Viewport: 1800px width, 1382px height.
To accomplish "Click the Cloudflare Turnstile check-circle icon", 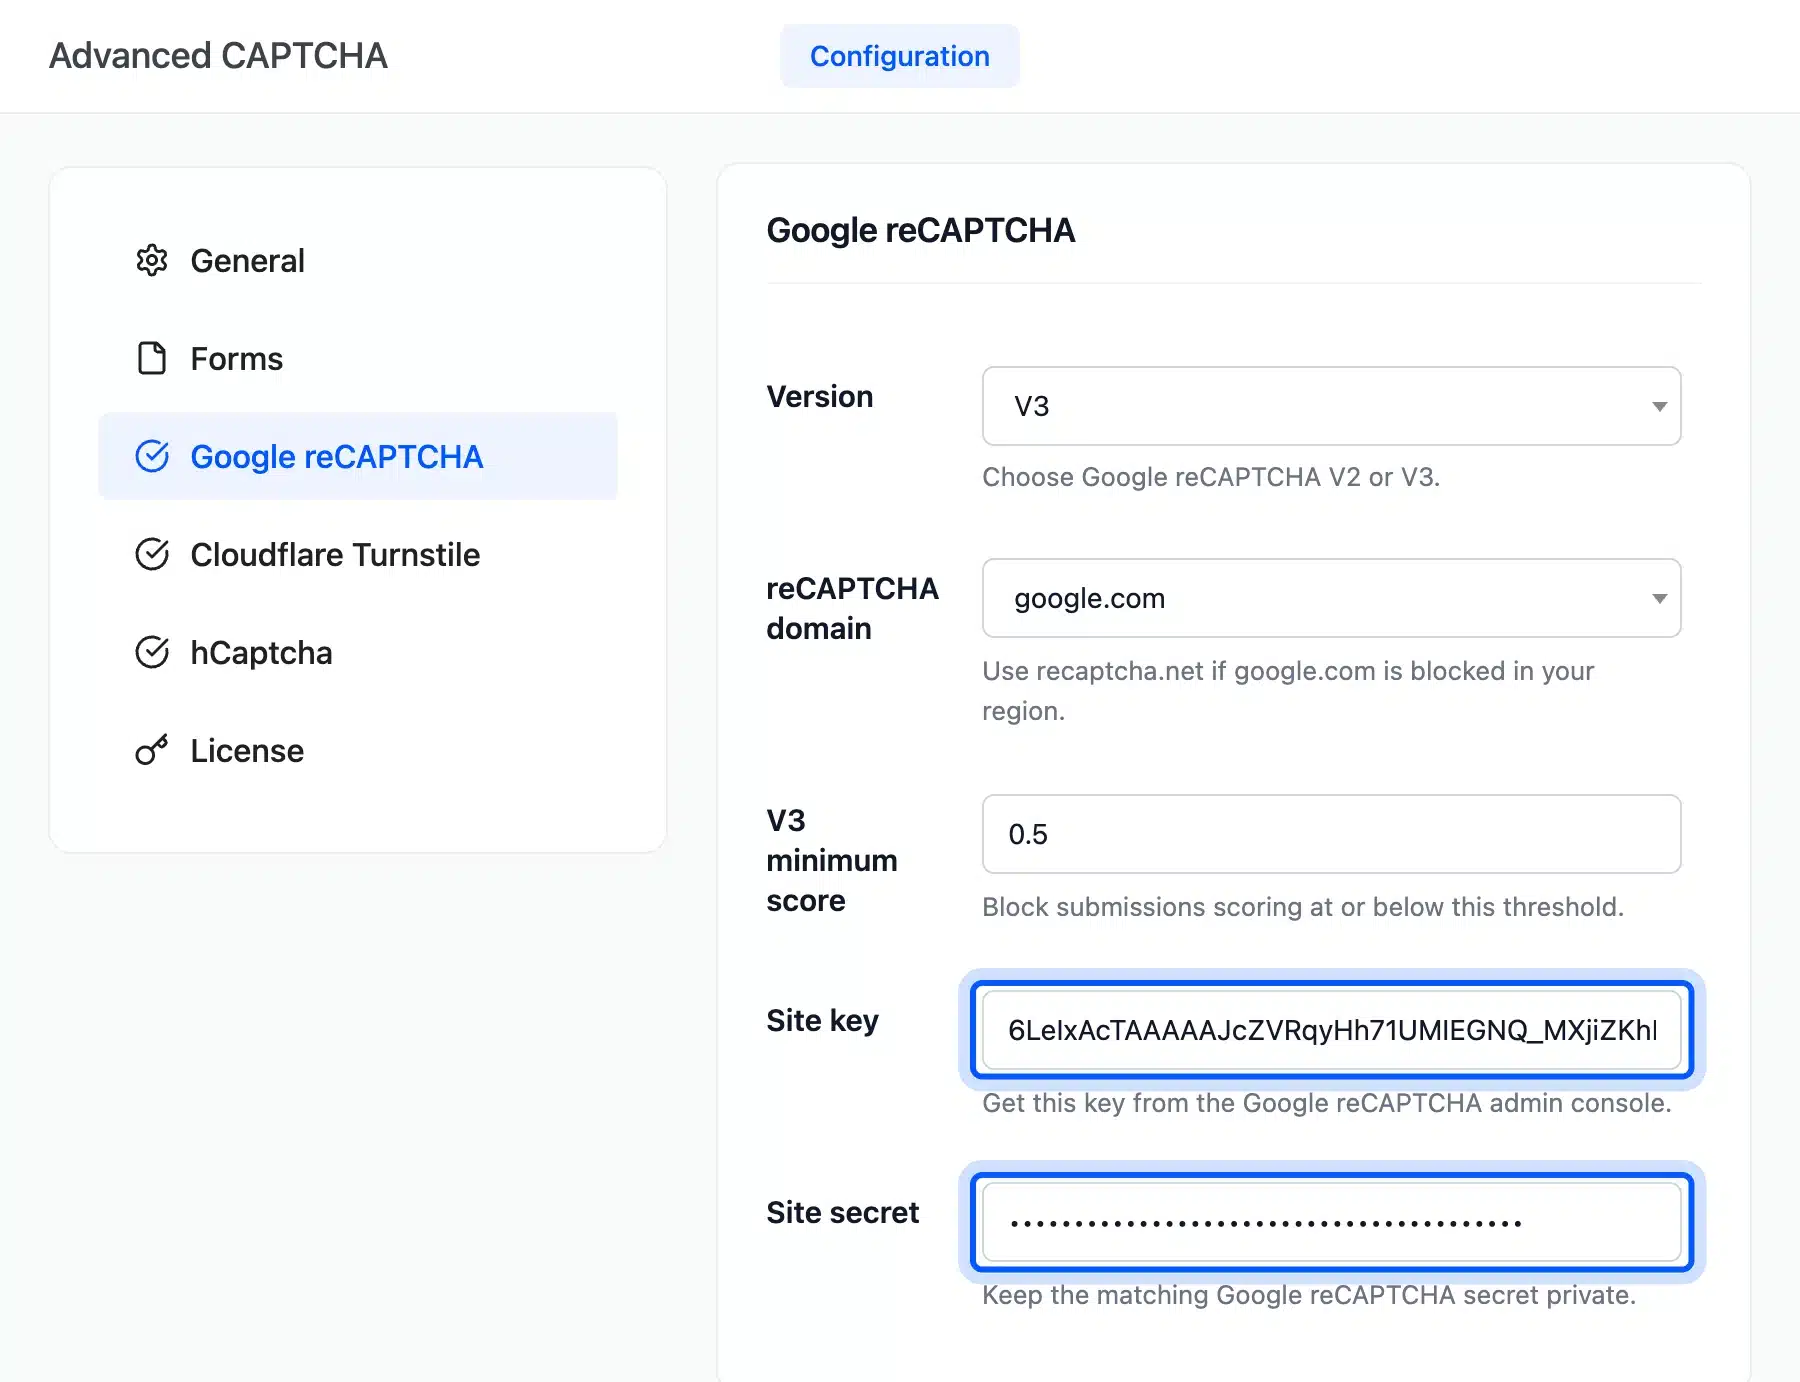I will (152, 554).
